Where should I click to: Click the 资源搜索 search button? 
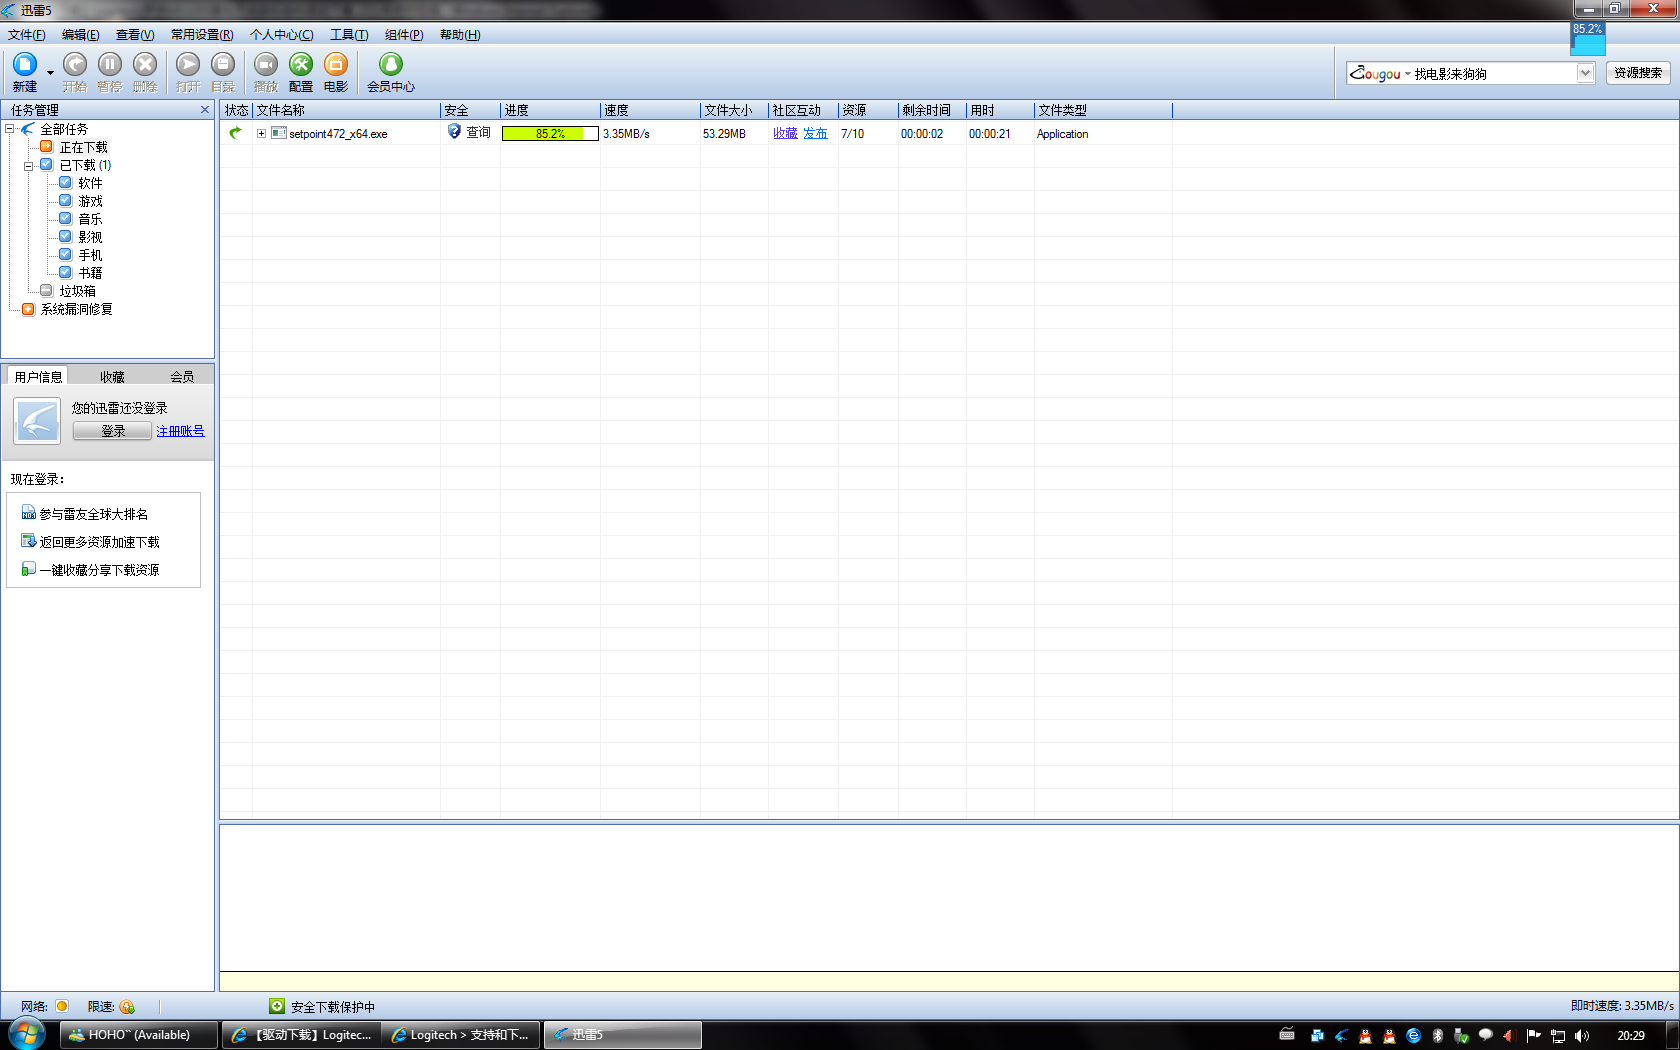pyautogui.click(x=1638, y=73)
